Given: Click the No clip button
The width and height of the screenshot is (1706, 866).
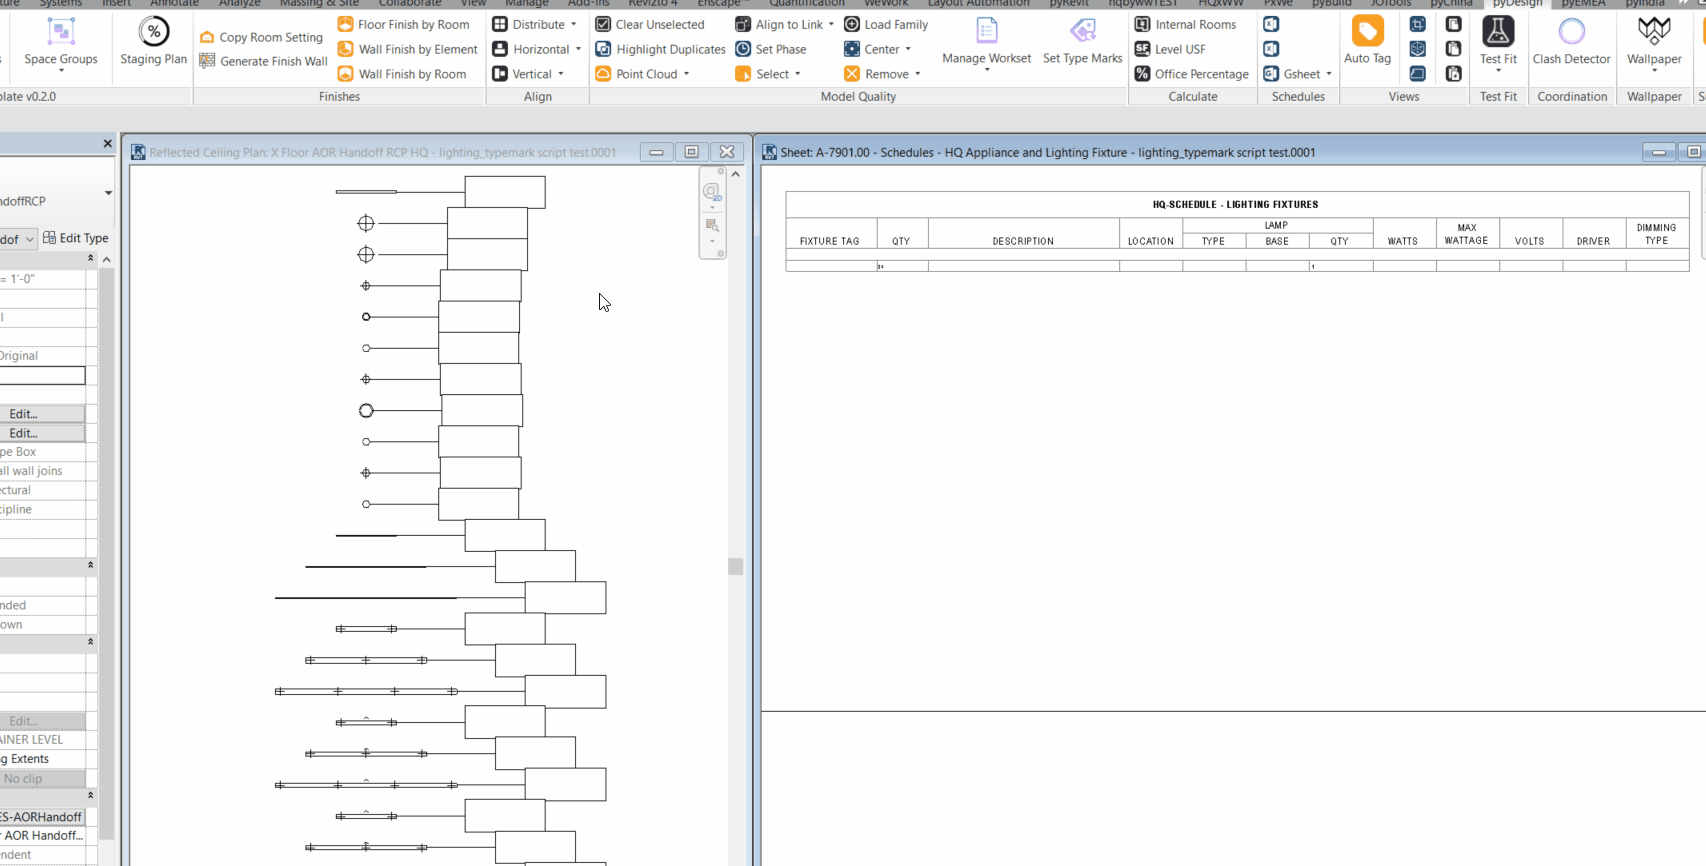Looking at the screenshot, I should click(42, 779).
